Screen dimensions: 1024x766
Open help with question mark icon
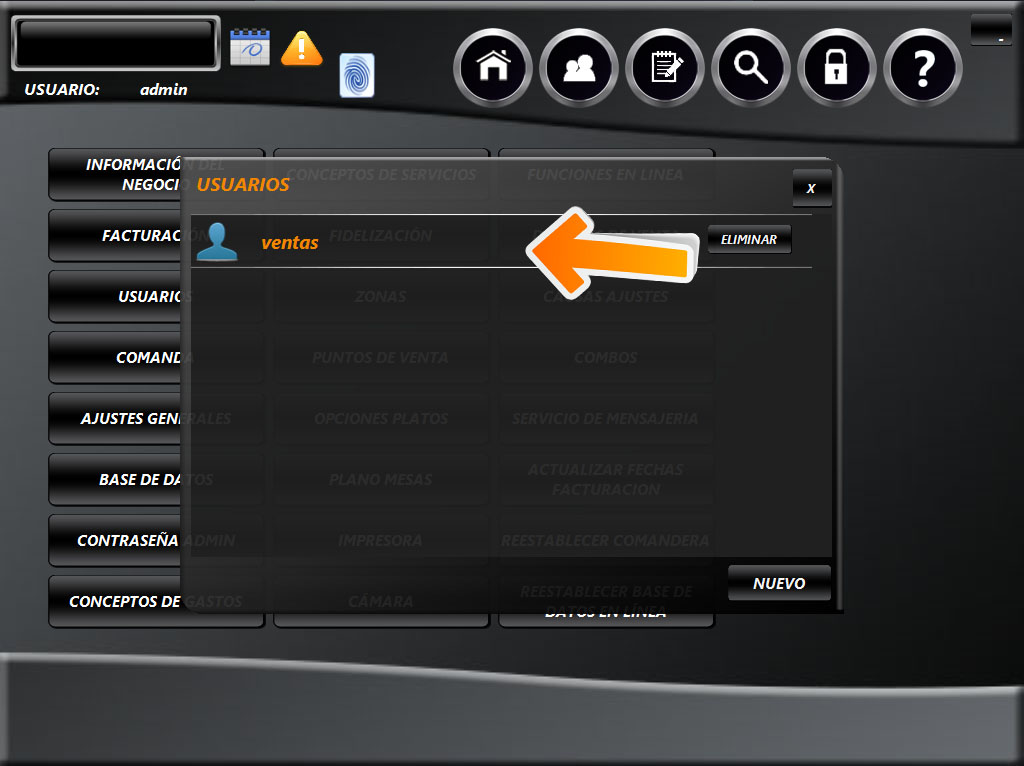coord(922,68)
